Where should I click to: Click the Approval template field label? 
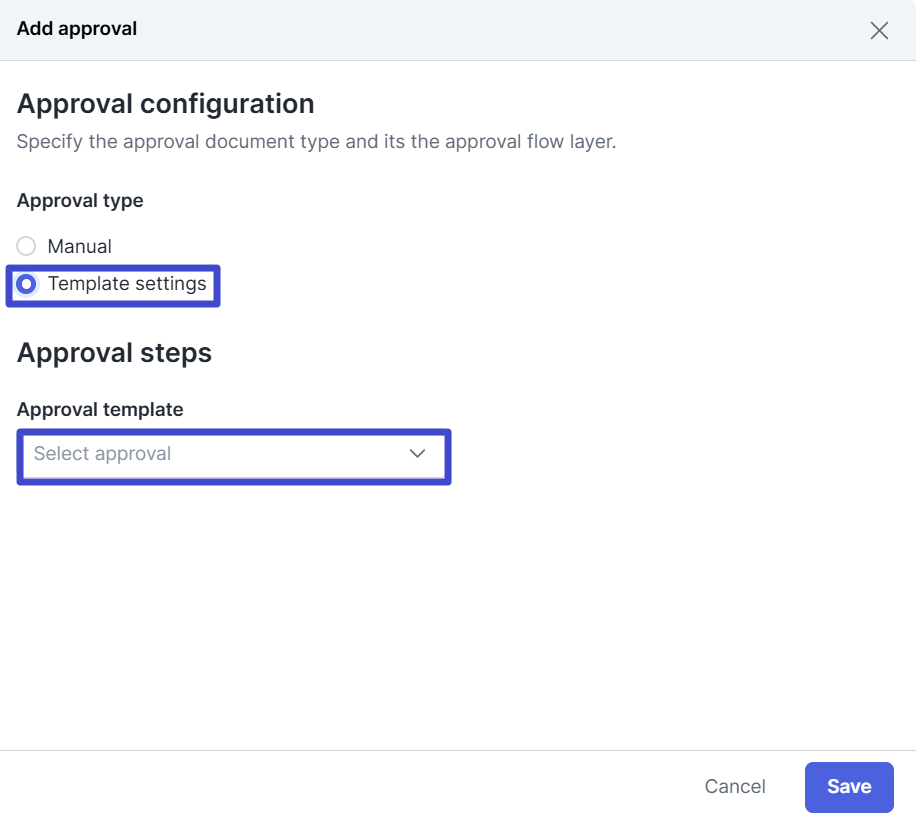point(100,410)
